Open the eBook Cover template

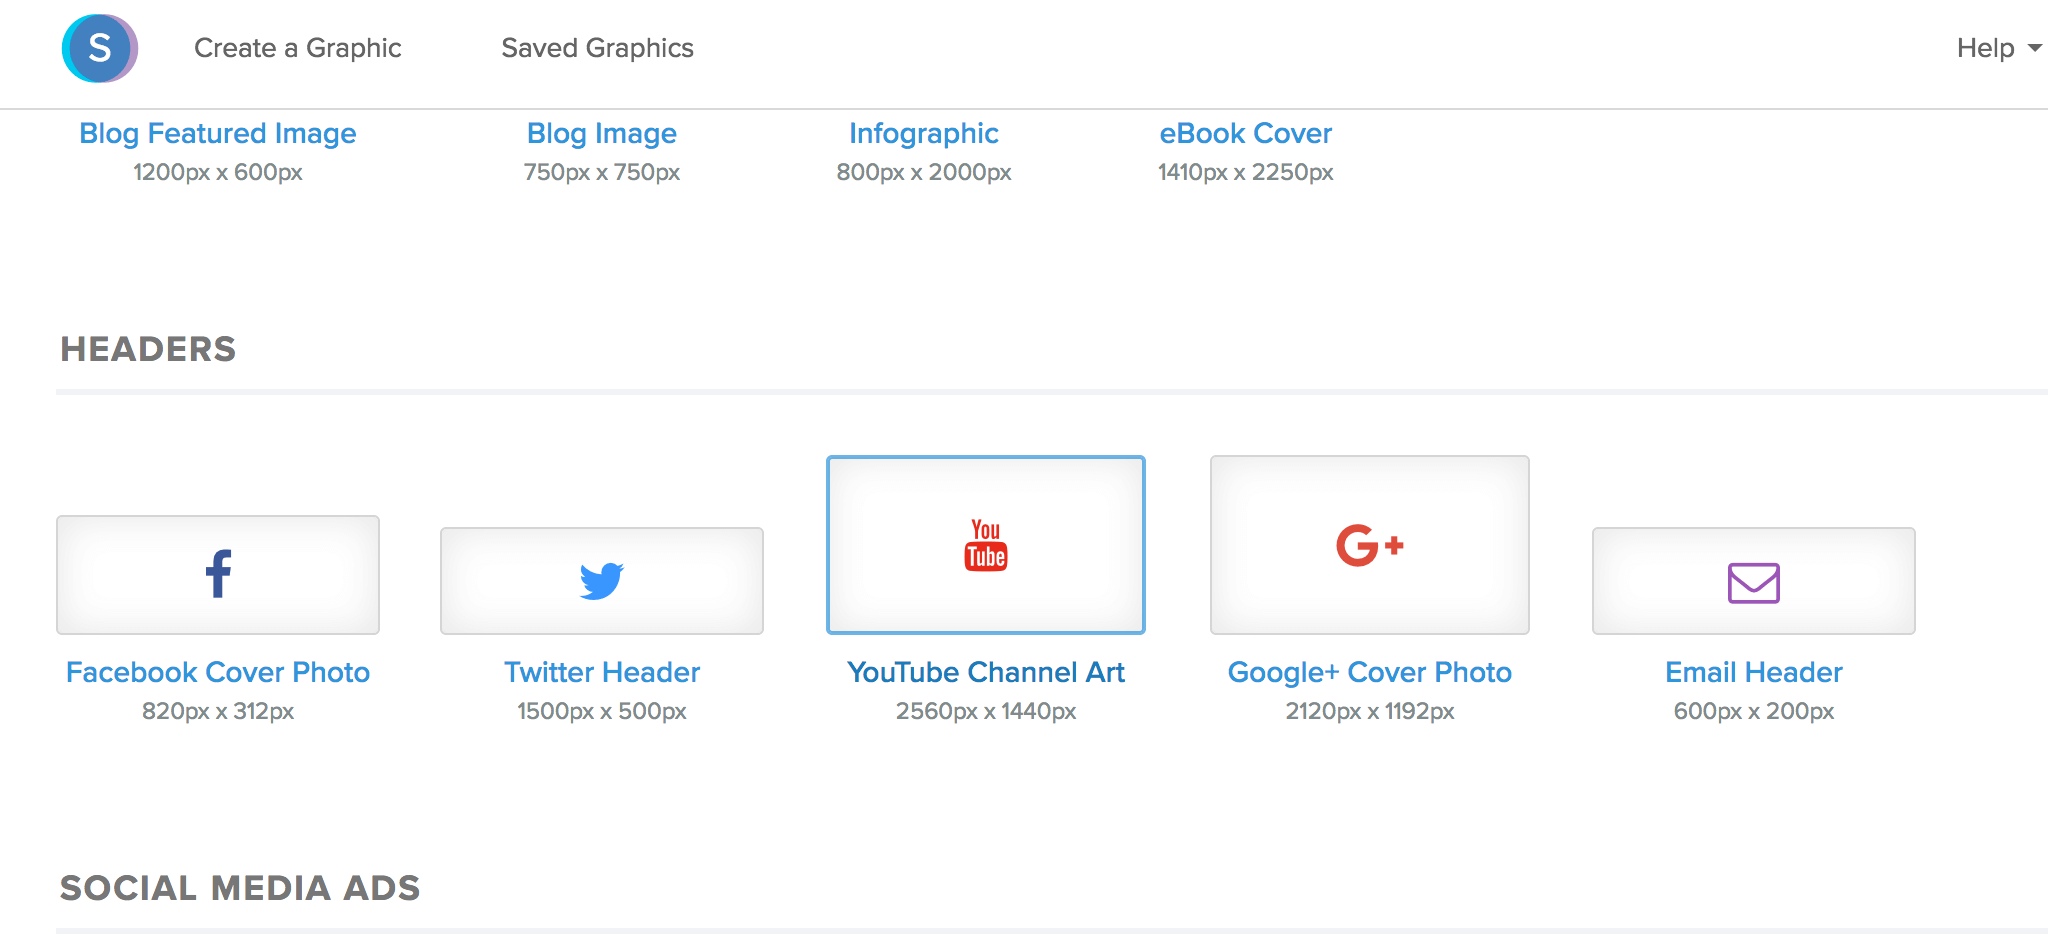[x=1245, y=133]
